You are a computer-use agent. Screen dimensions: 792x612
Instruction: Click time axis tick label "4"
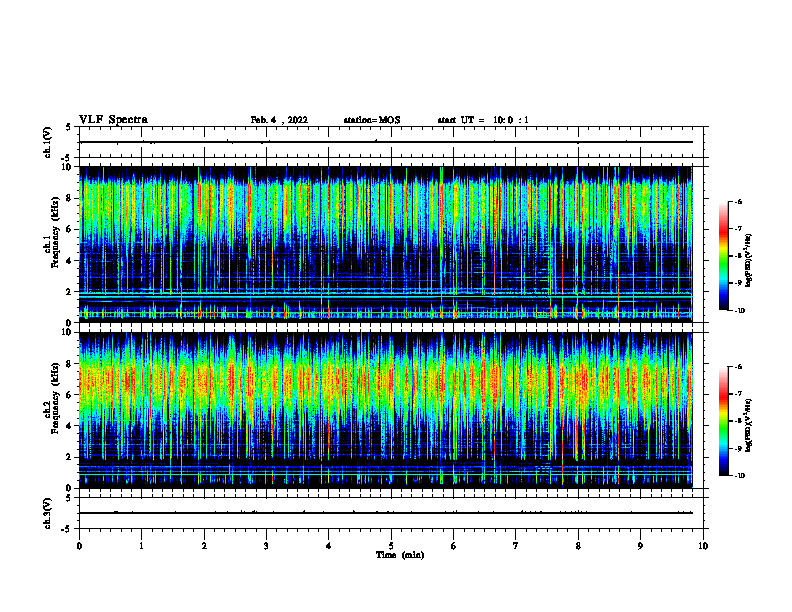(x=329, y=546)
